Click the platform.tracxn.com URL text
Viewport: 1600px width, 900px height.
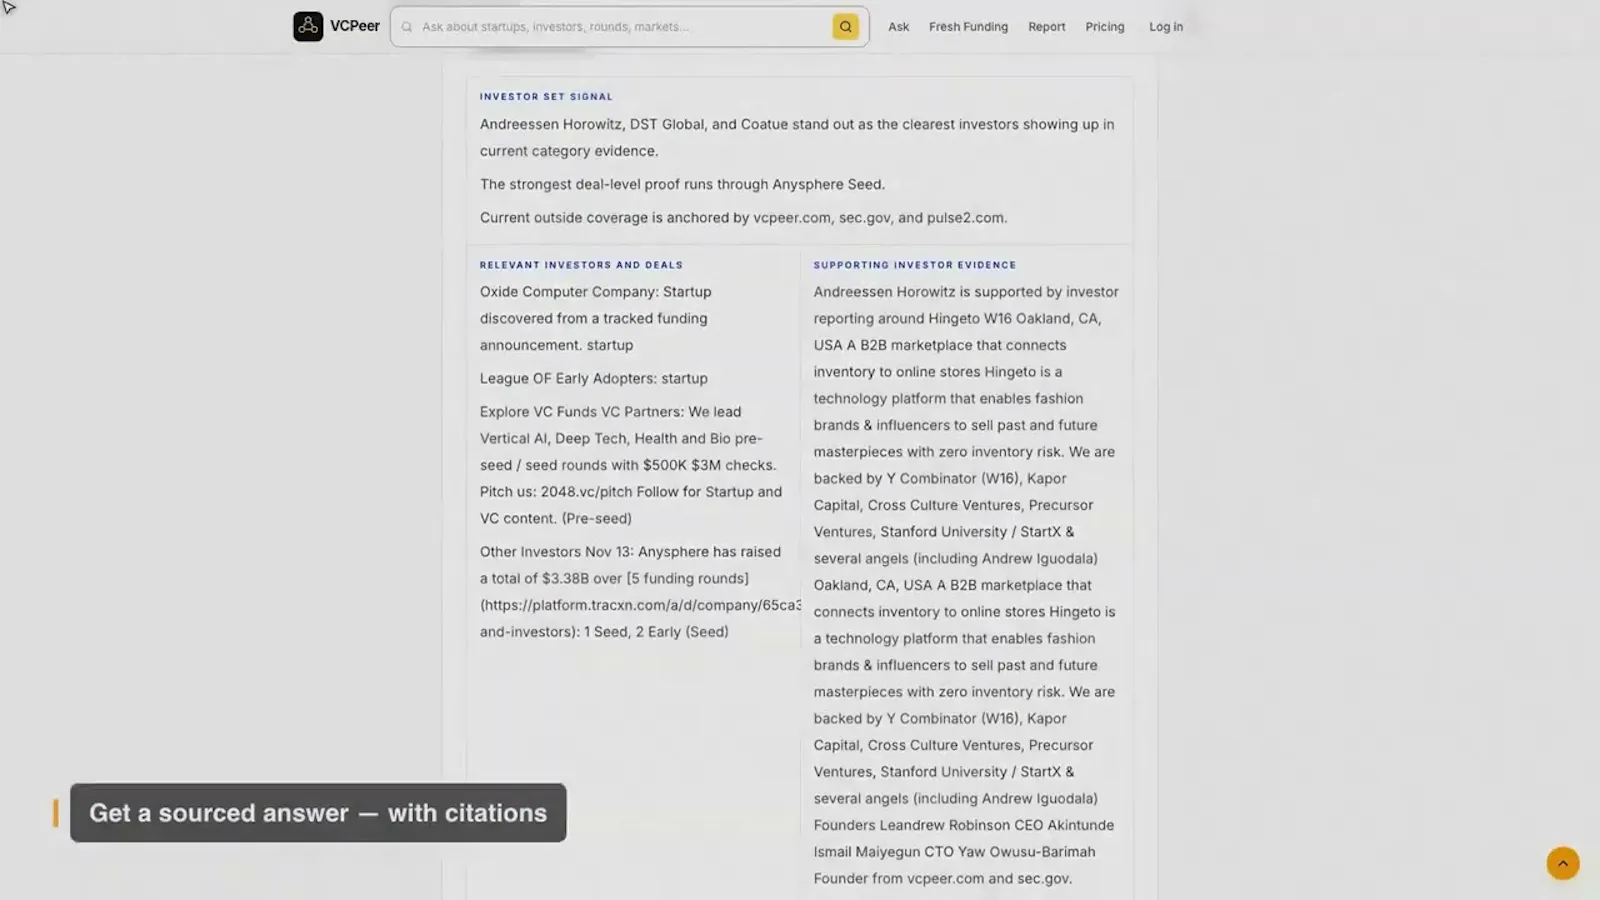[x=640, y=605]
